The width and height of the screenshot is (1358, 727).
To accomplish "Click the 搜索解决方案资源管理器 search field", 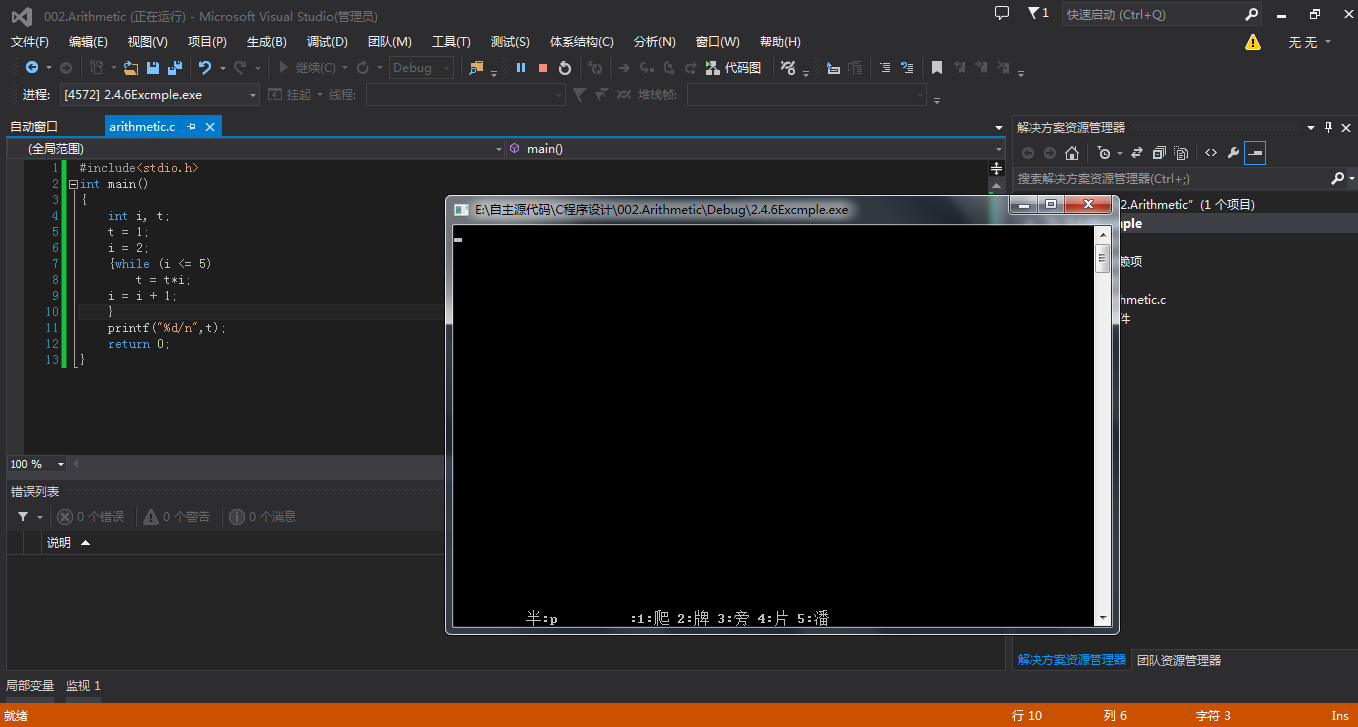I will pyautogui.click(x=1170, y=178).
